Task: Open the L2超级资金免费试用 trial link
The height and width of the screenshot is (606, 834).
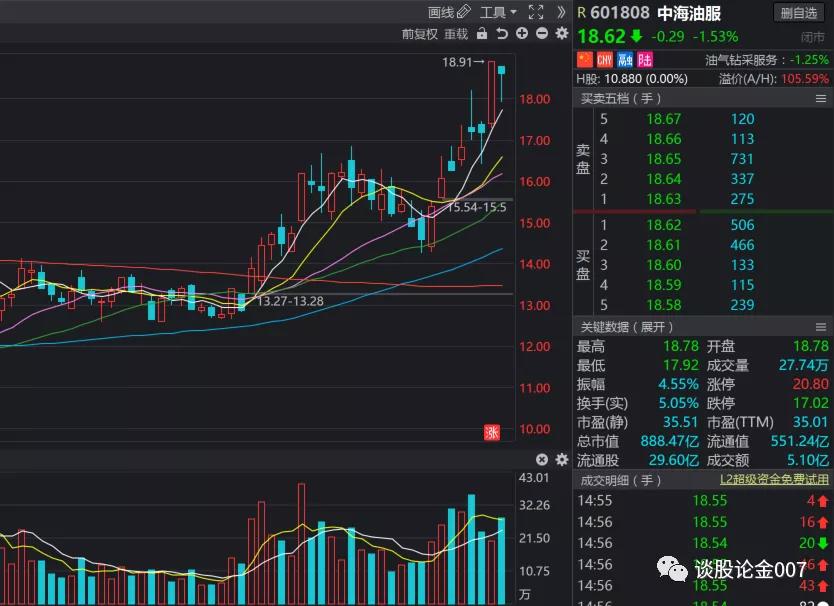Action: click(x=774, y=480)
